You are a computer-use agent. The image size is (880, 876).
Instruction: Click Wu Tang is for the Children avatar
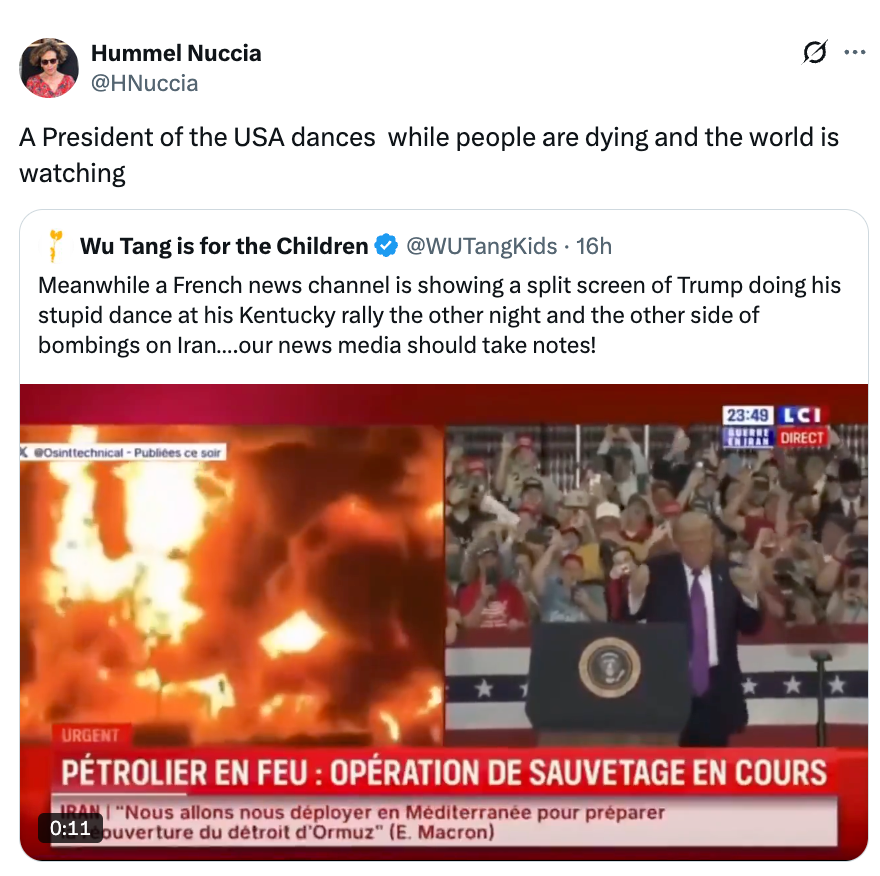[54, 246]
